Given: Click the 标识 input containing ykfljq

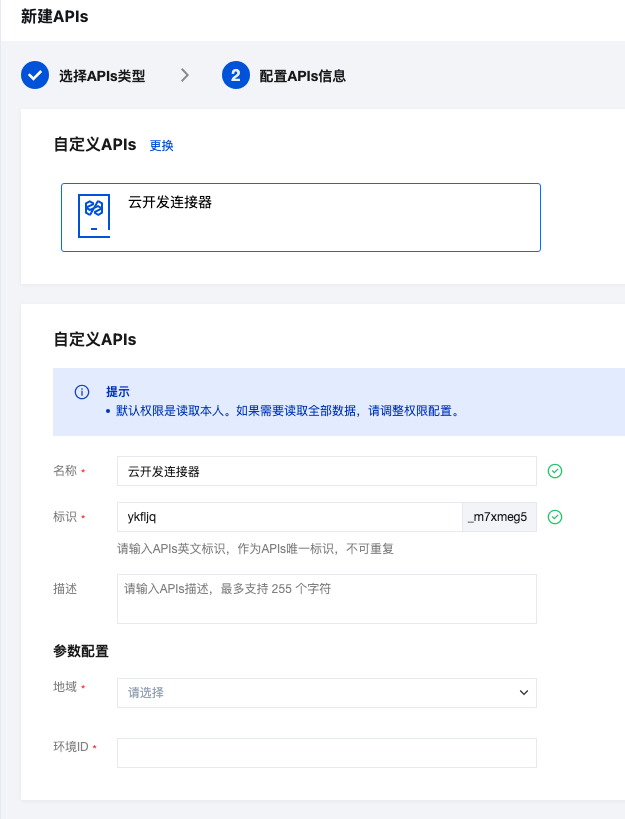Looking at the screenshot, I should (x=290, y=517).
